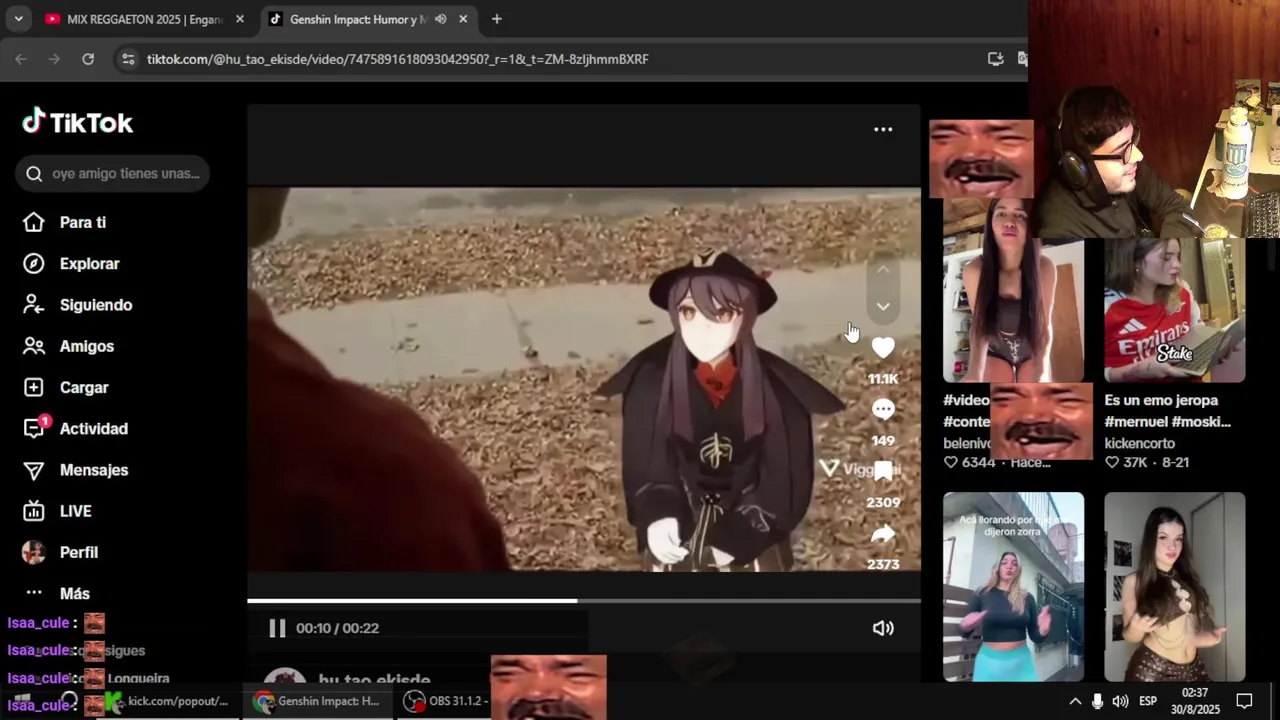Click the Explorar compass icon
Screen dimensions: 1280x720
[34, 264]
